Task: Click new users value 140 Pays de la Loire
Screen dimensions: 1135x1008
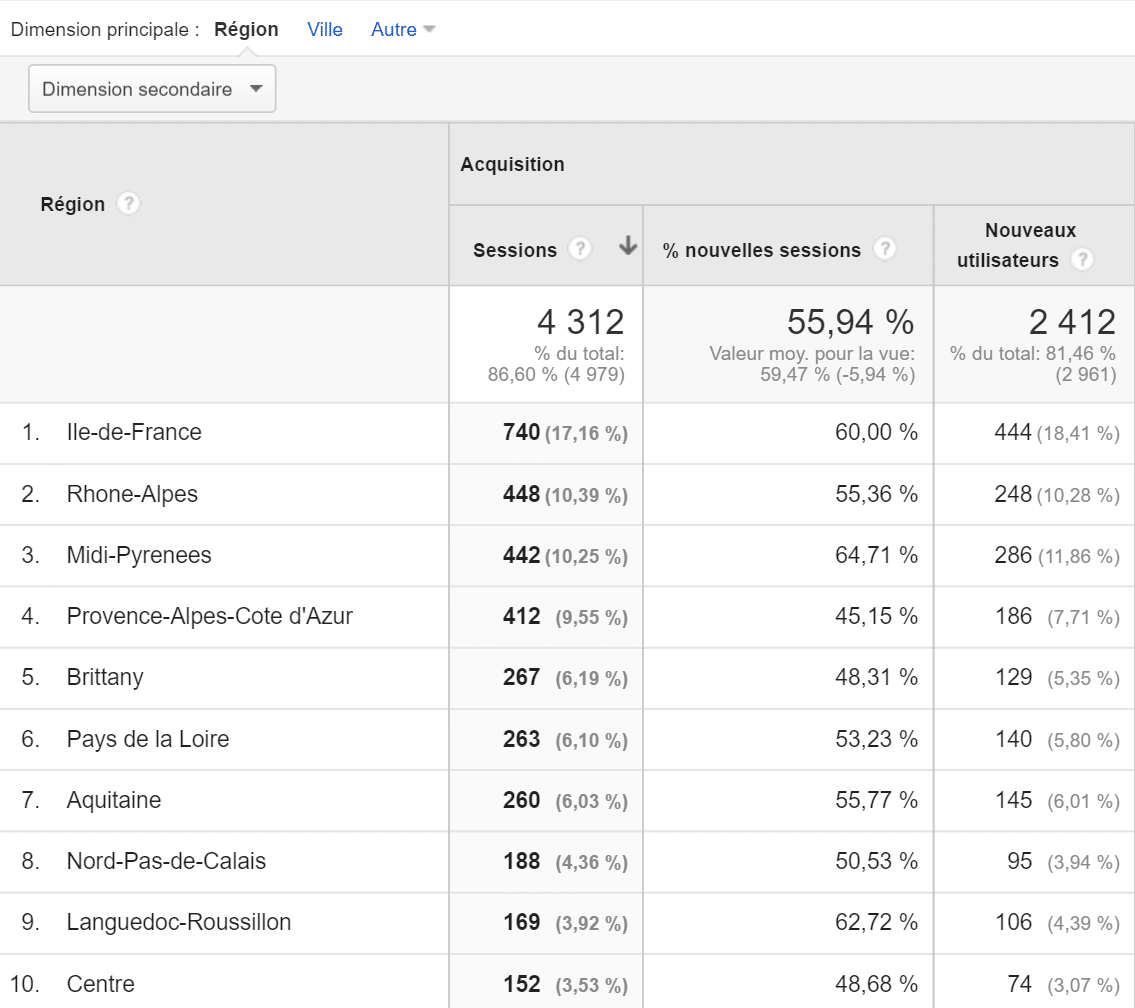Action: point(1013,739)
